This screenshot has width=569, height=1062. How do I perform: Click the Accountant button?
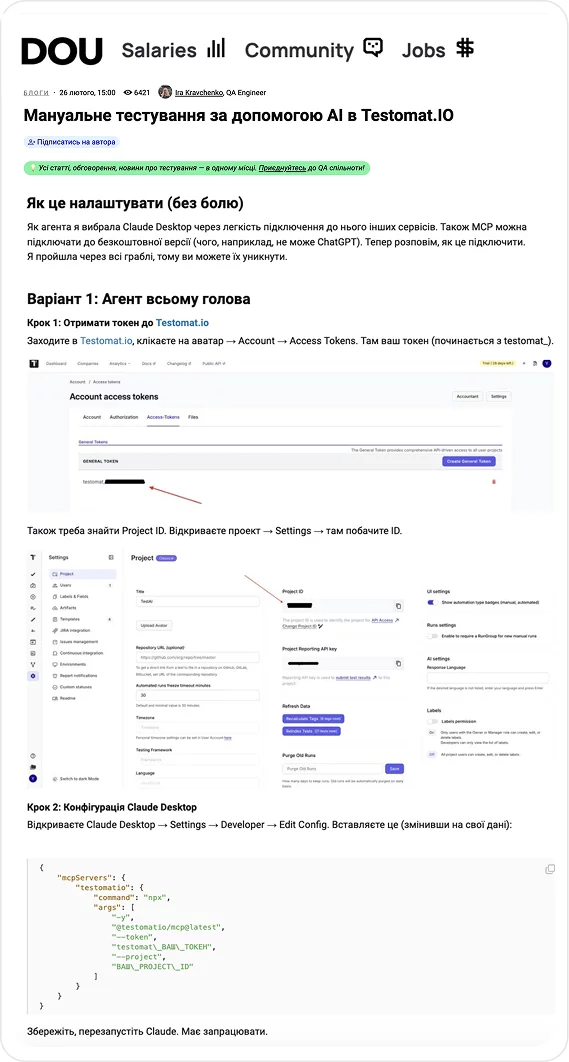click(x=467, y=396)
